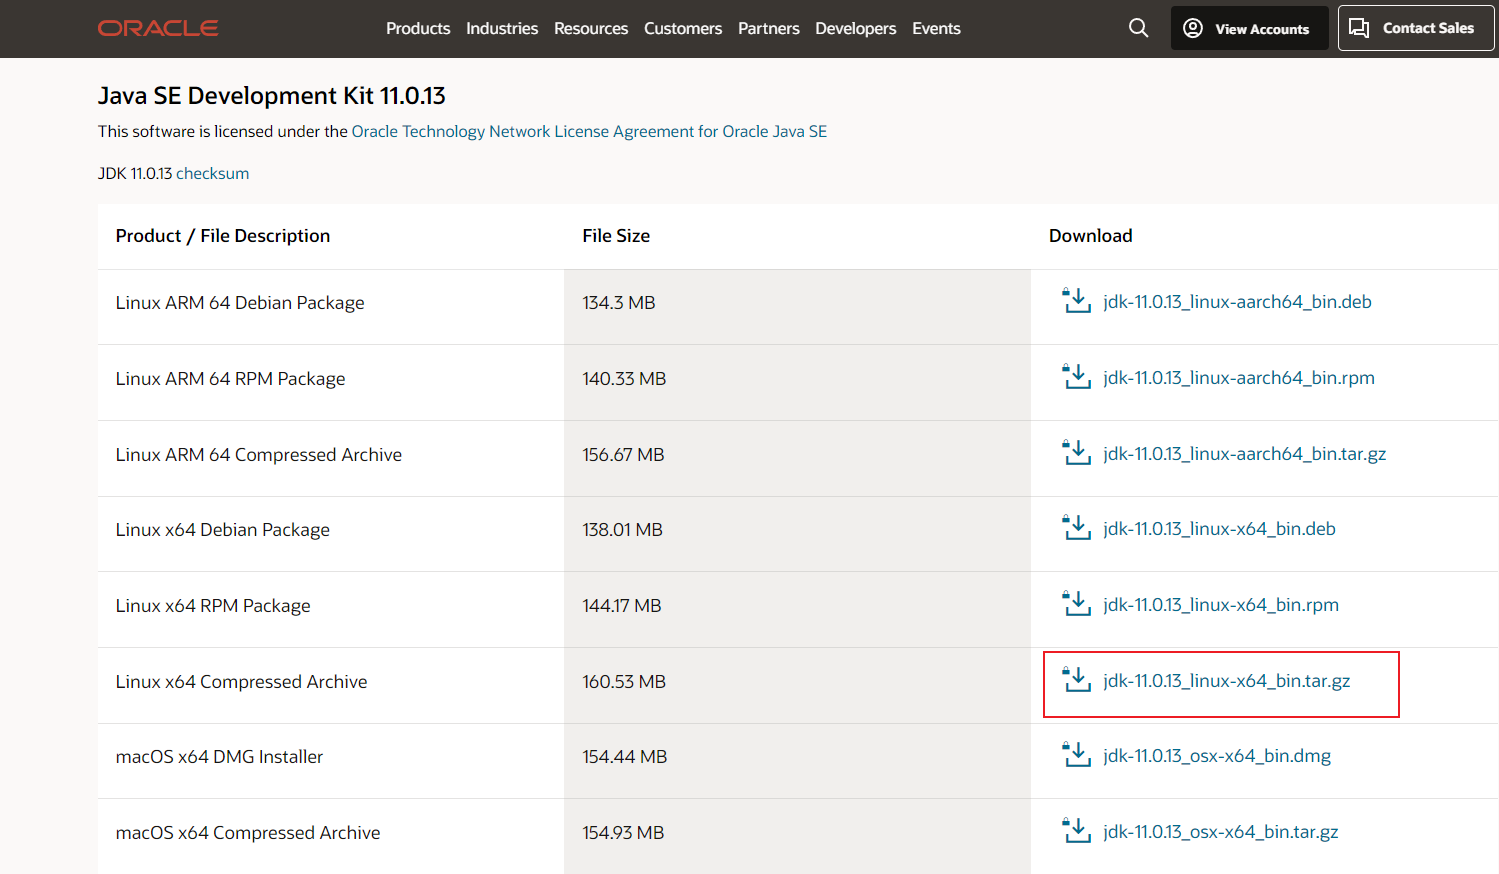Click the 138.01 MB file size

click(623, 529)
